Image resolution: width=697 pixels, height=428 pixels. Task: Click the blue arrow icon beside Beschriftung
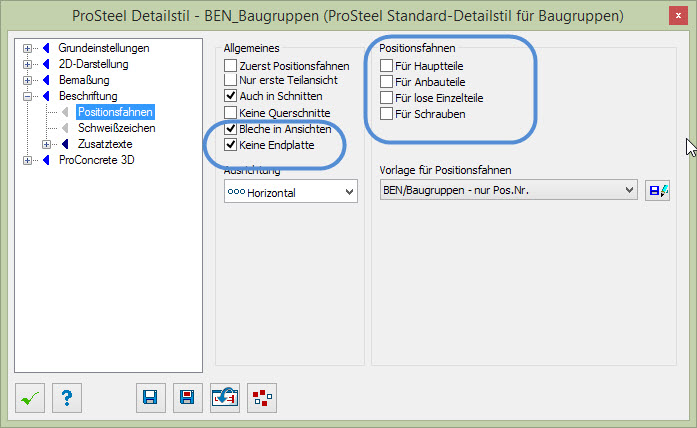pyautogui.click(x=46, y=96)
